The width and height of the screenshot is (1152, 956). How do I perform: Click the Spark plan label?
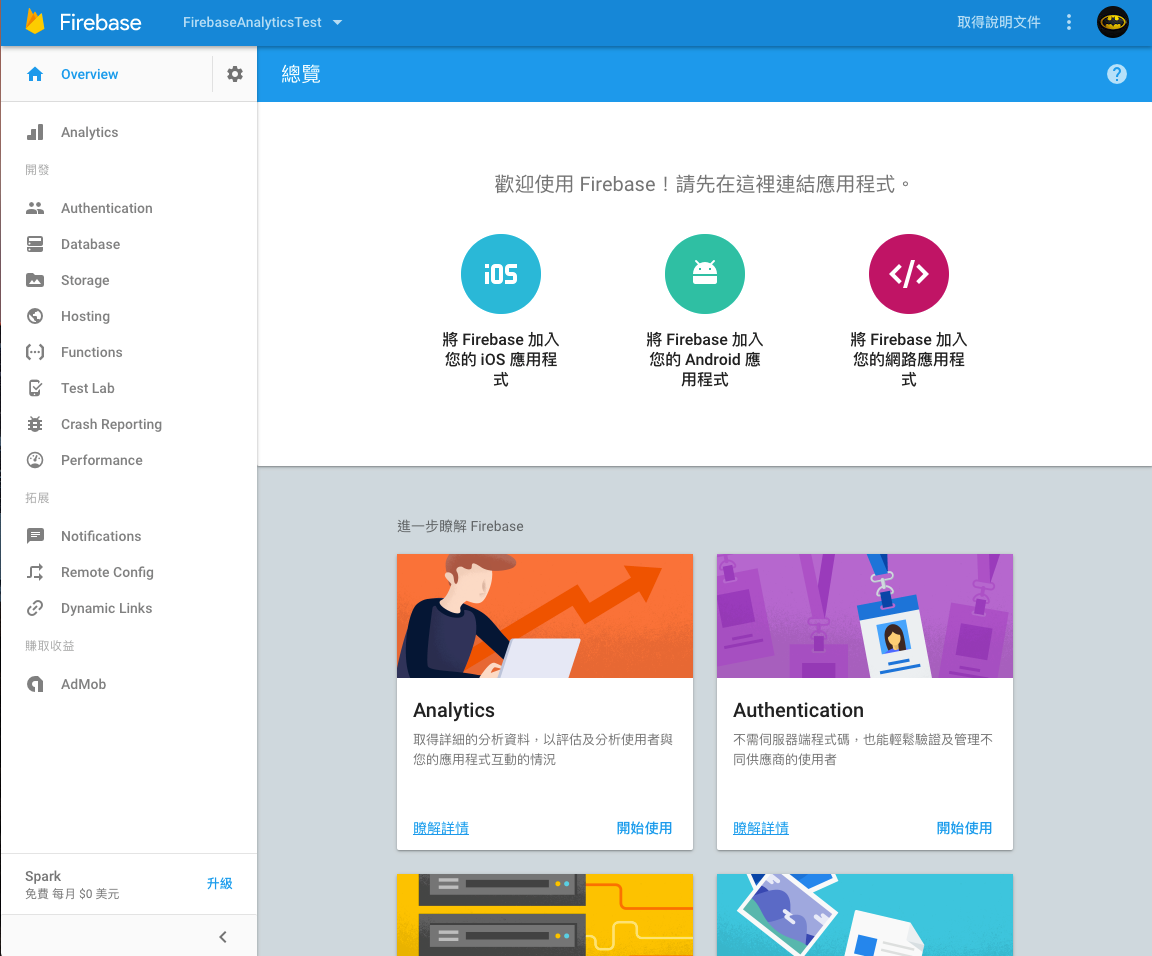pyautogui.click(x=43, y=876)
